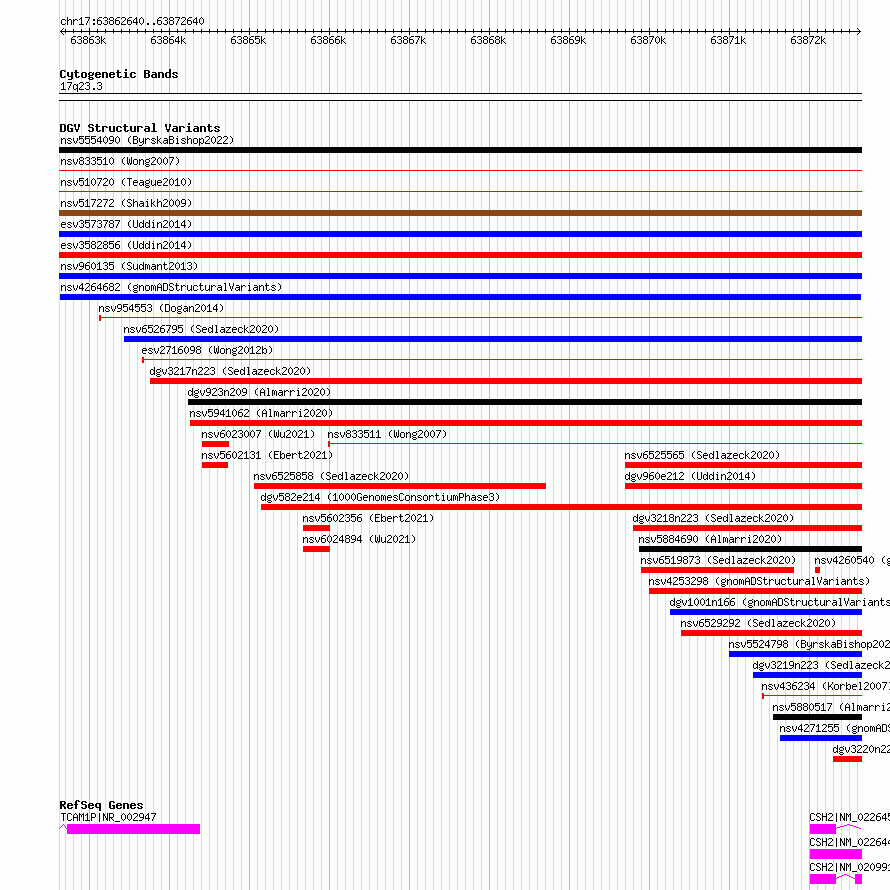Screen dimensions: 890x890
Task: Select the short red nsv6024894 bar
Action: pos(316,549)
